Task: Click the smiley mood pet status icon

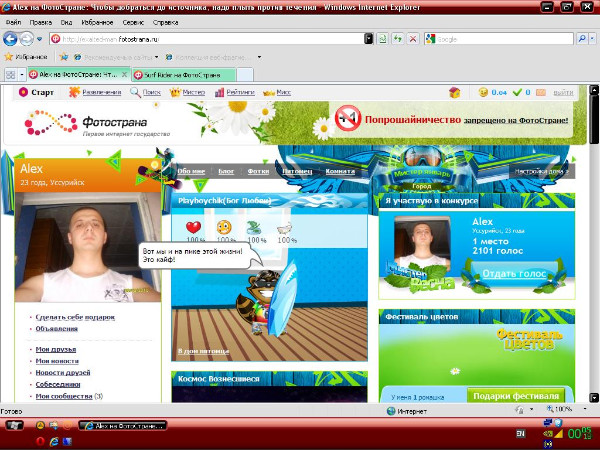Action: click(x=224, y=227)
